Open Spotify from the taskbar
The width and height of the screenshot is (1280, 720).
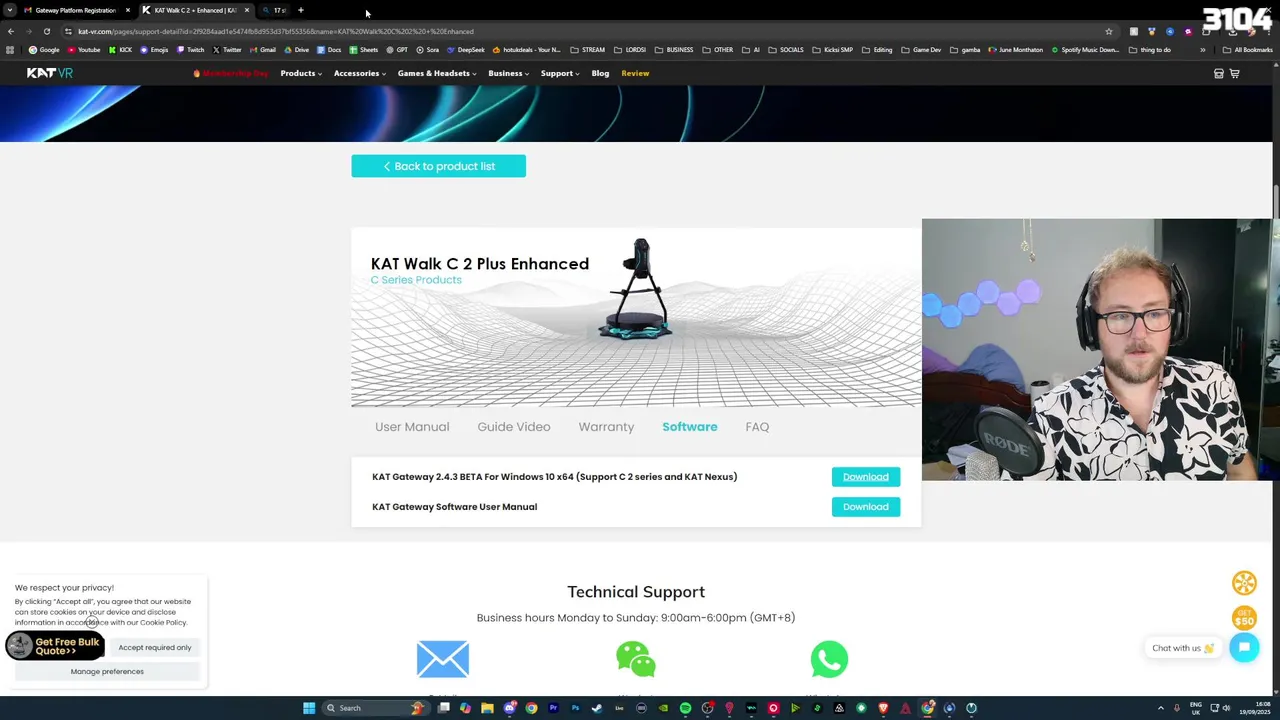coord(685,708)
